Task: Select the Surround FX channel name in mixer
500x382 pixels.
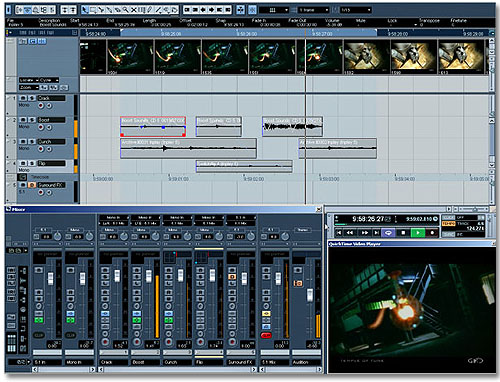Action: point(241,362)
